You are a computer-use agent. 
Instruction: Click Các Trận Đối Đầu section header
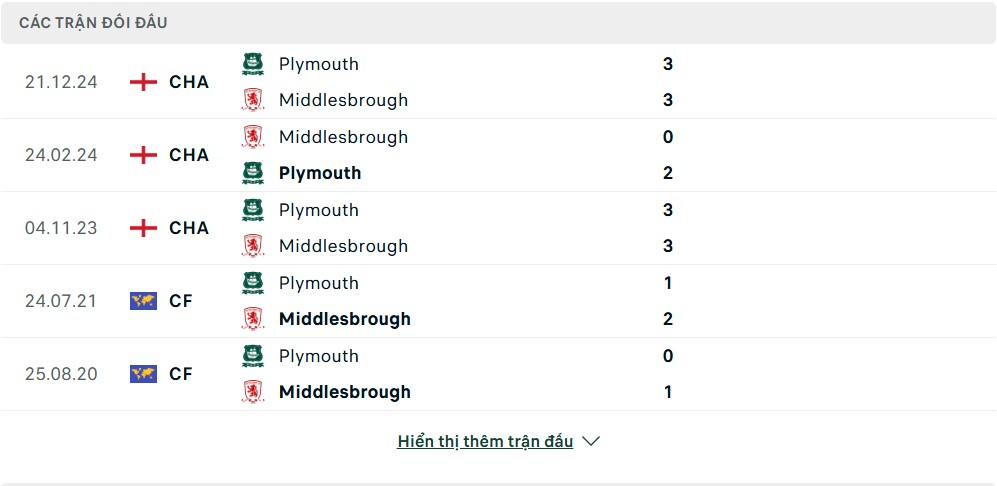[x=93, y=23]
